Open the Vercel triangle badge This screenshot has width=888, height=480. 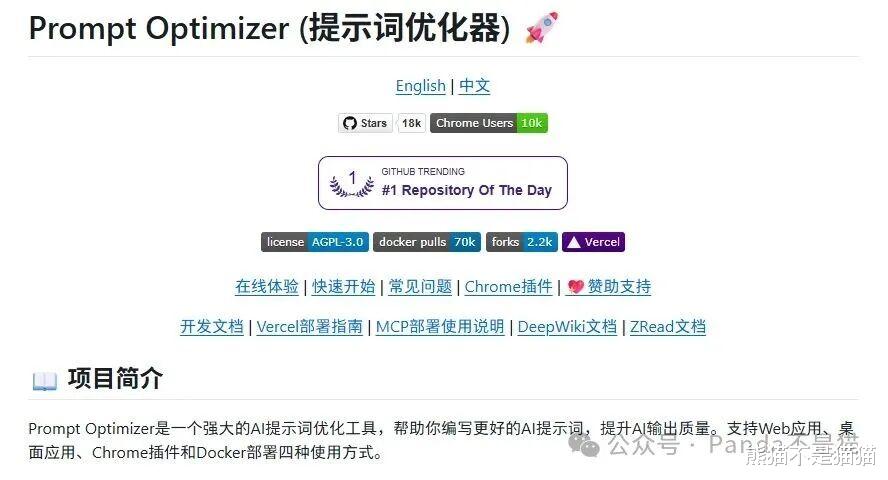pos(594,242)
